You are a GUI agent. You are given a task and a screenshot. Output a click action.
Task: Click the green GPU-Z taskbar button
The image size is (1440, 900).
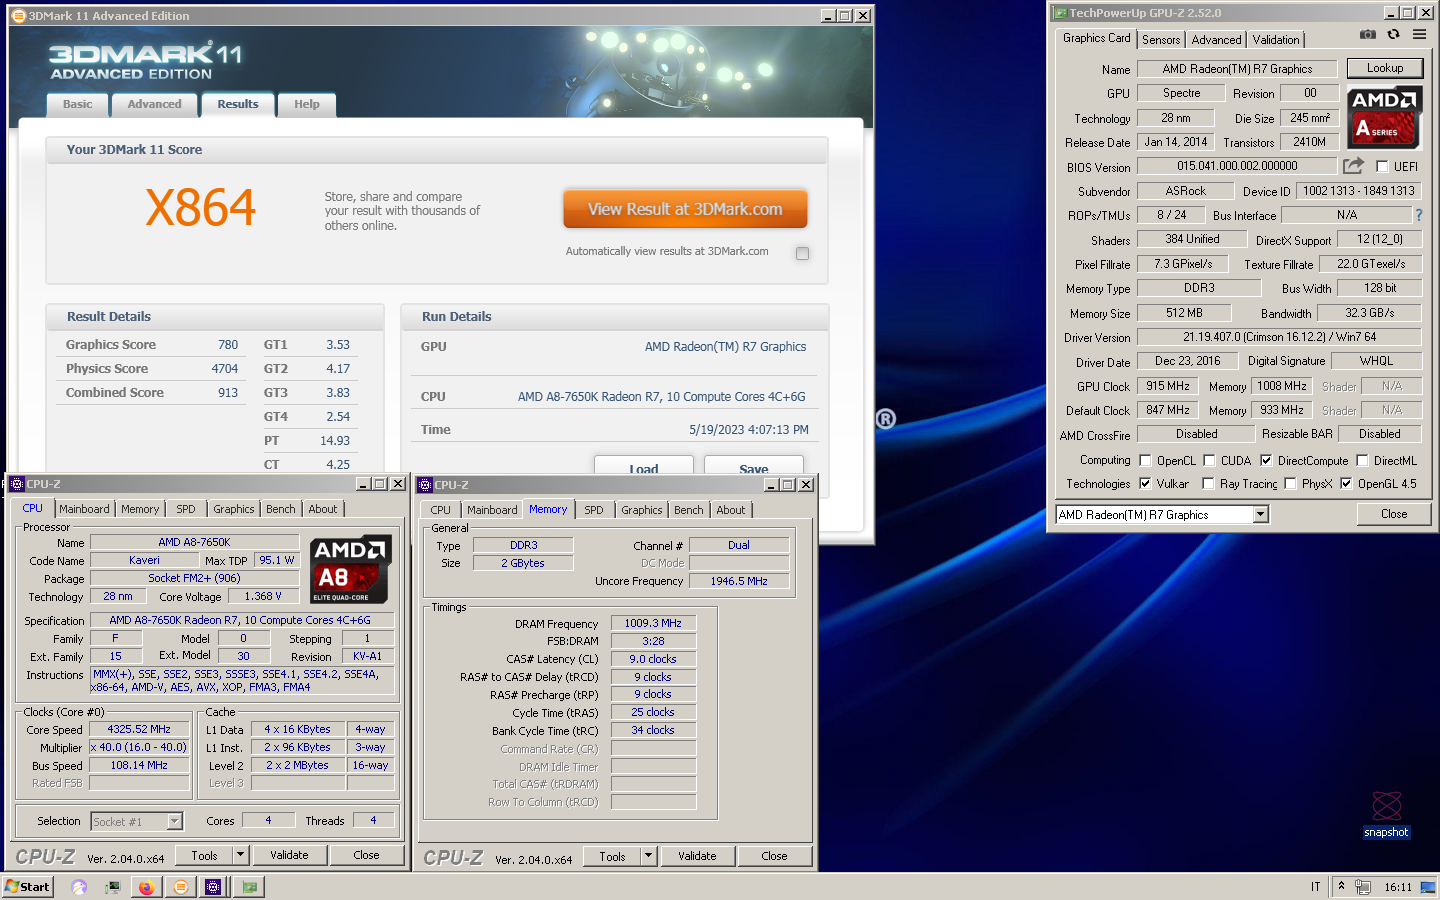tap(249, 887)
